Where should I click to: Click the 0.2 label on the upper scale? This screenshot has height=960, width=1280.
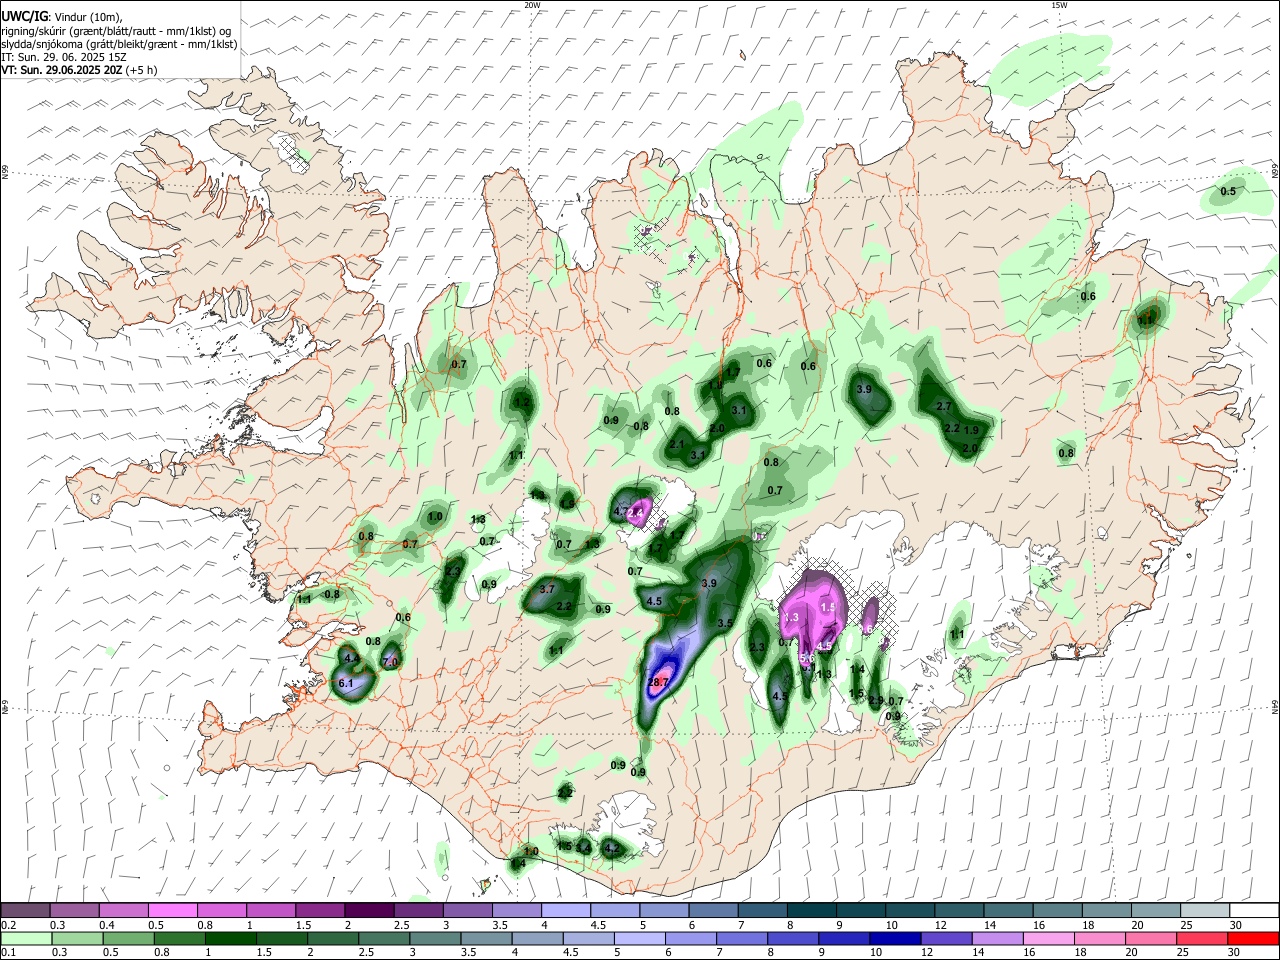point(8,925)
